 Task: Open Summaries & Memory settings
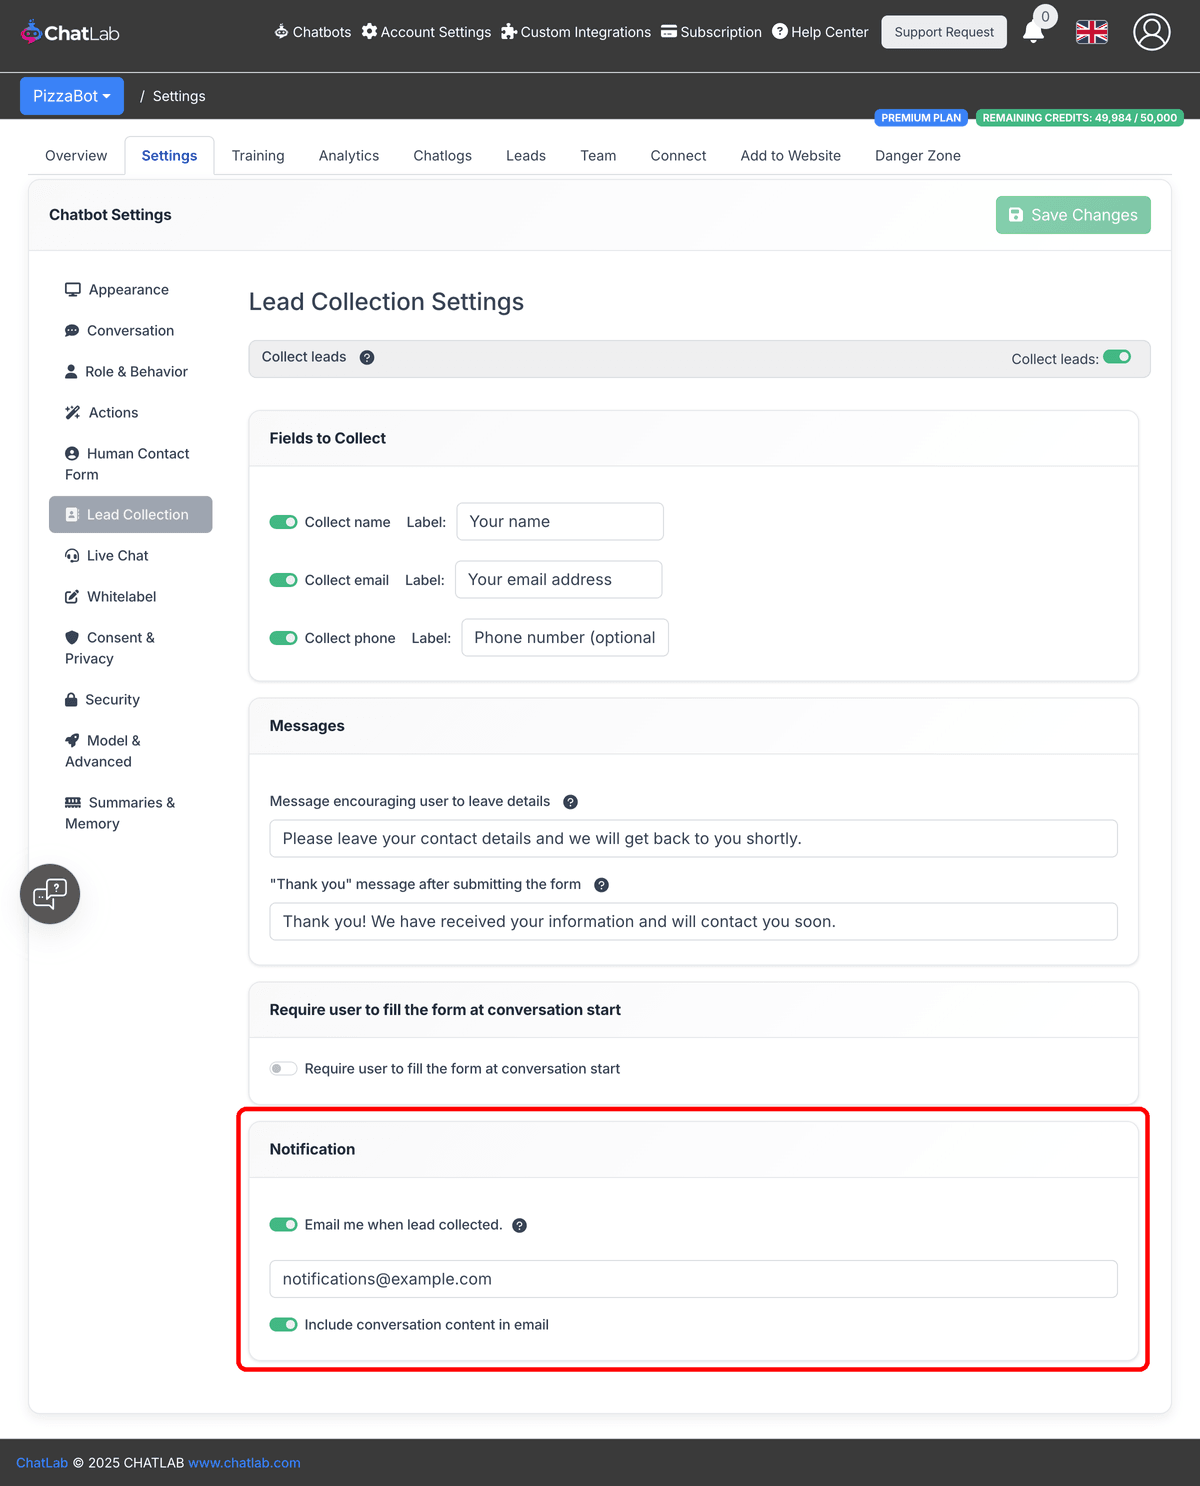(120, 813)
